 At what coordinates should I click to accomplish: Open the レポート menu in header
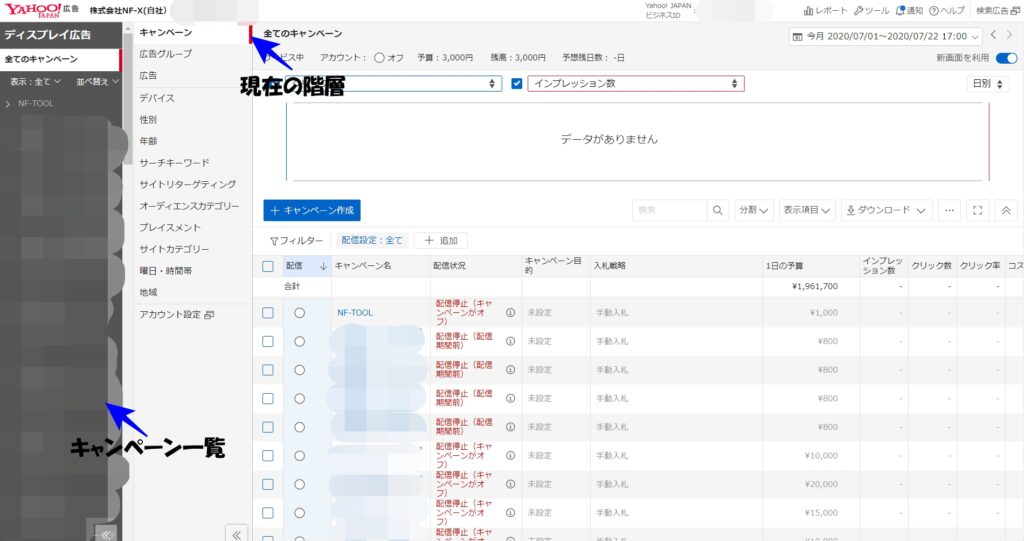824,10
